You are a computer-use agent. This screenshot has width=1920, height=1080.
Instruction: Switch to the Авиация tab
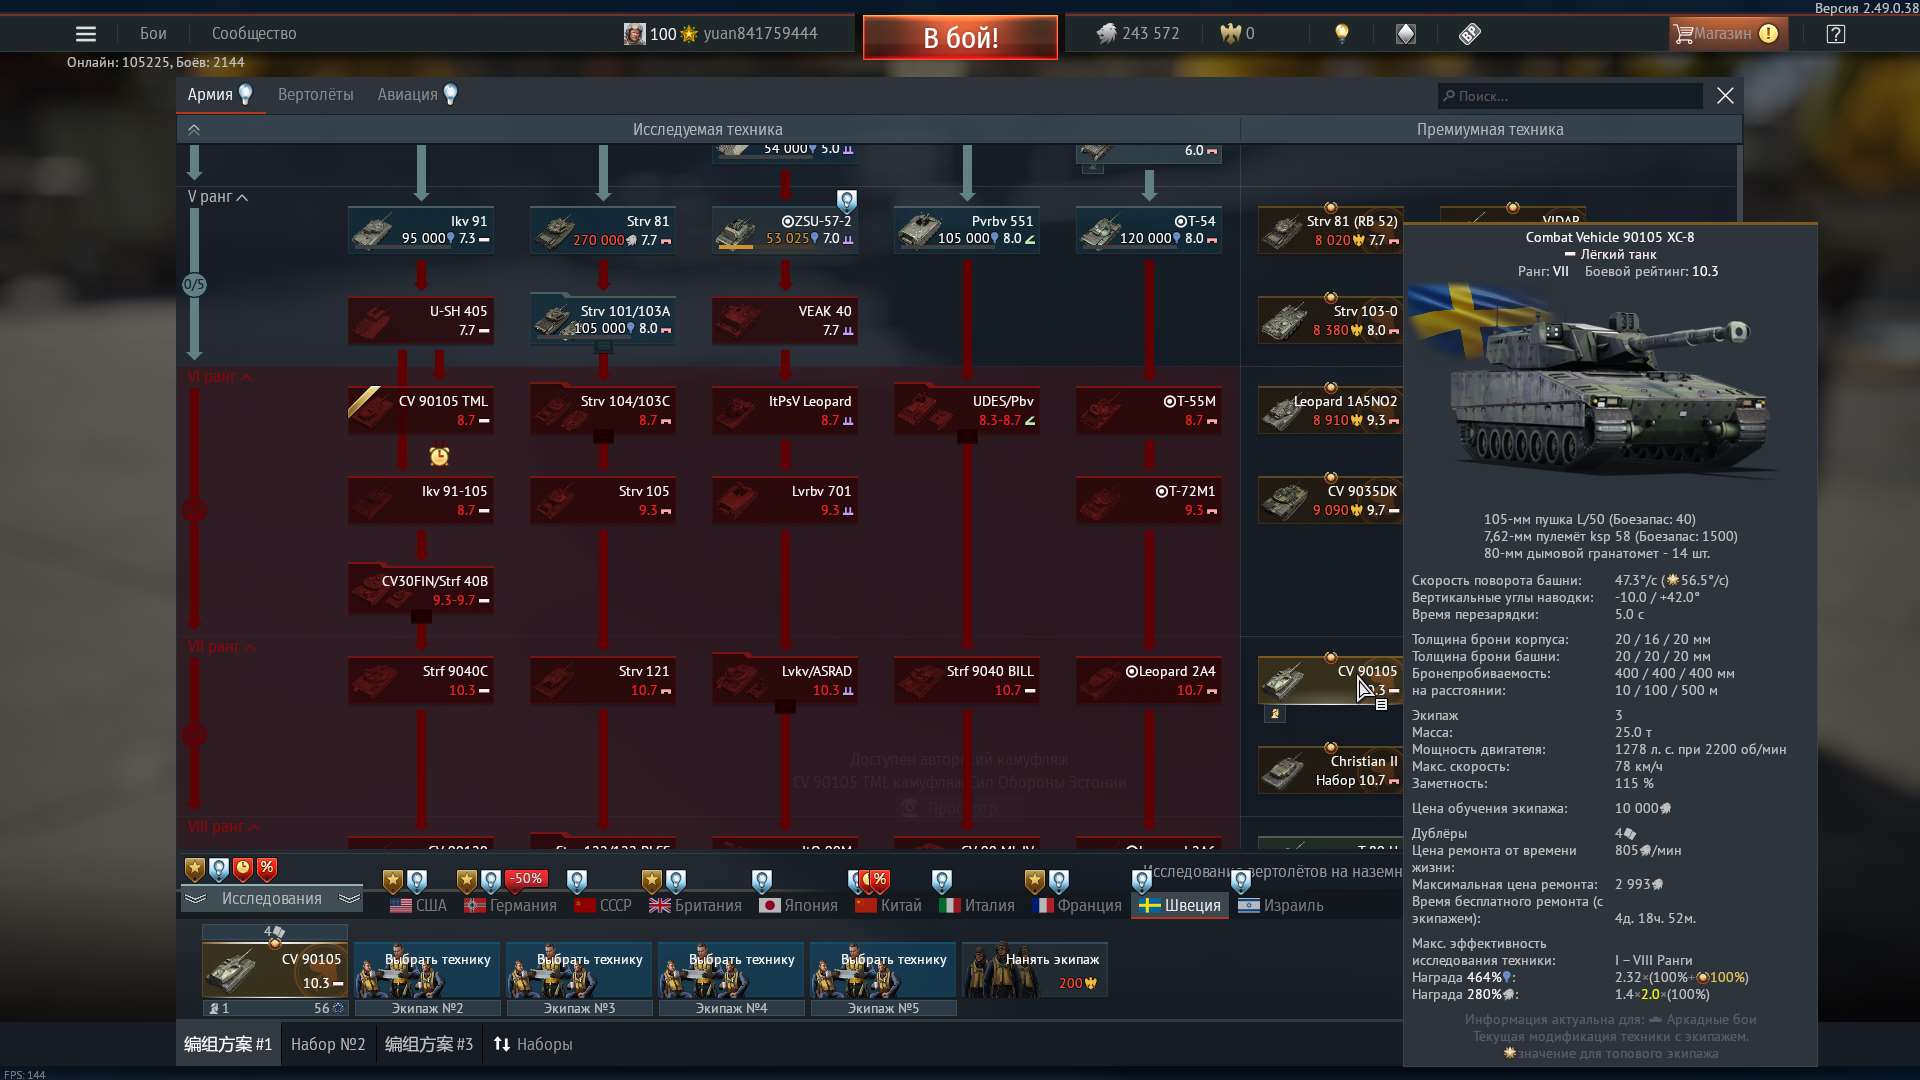407,95
